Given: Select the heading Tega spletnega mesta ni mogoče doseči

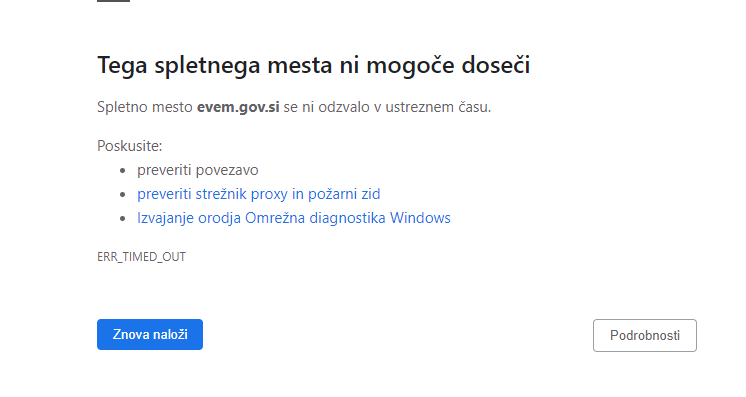Looking at the screenshot, I should 314,65.
